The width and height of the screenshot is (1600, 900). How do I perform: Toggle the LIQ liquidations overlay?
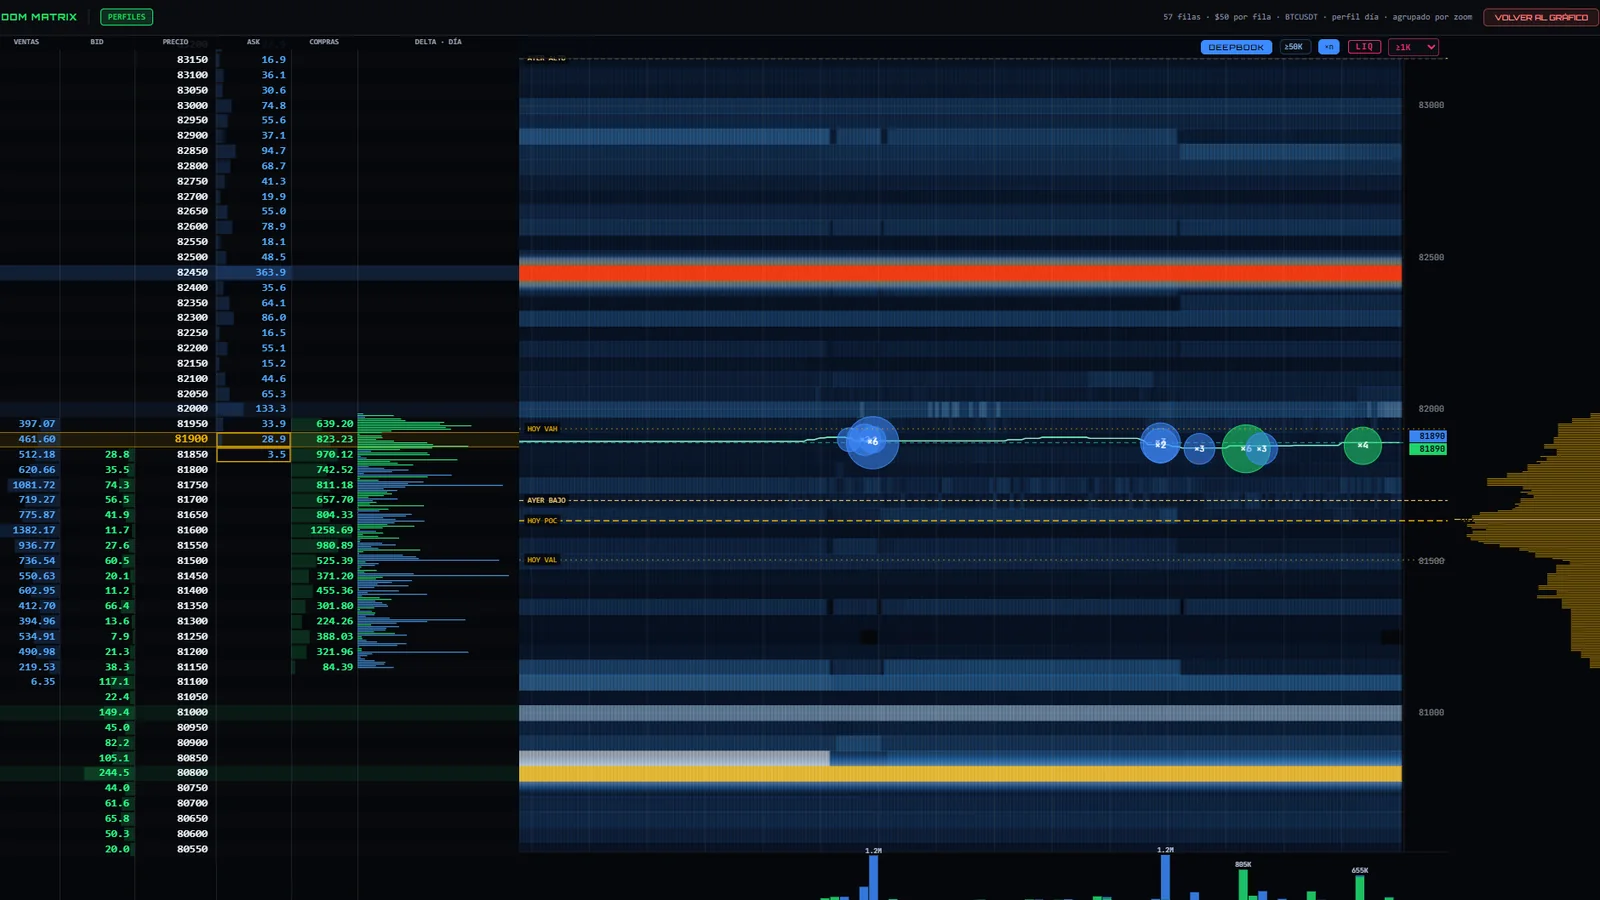[x=1364, y=47]
